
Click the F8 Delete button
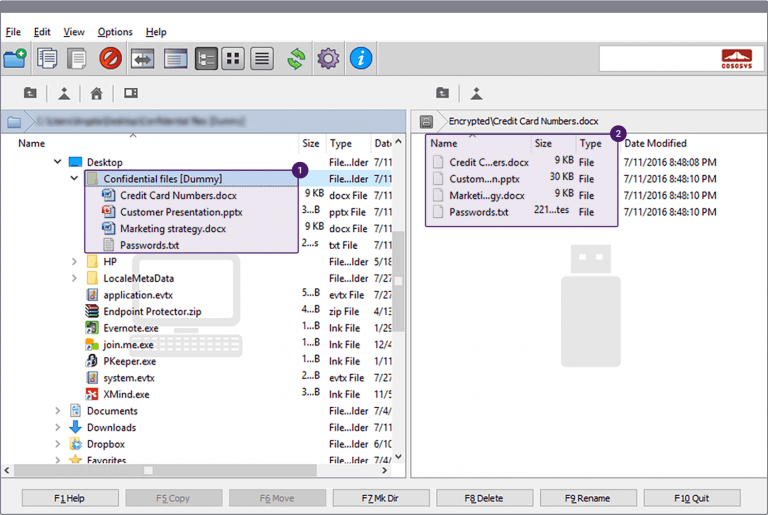pyautogui.click(x=484, y=498)
